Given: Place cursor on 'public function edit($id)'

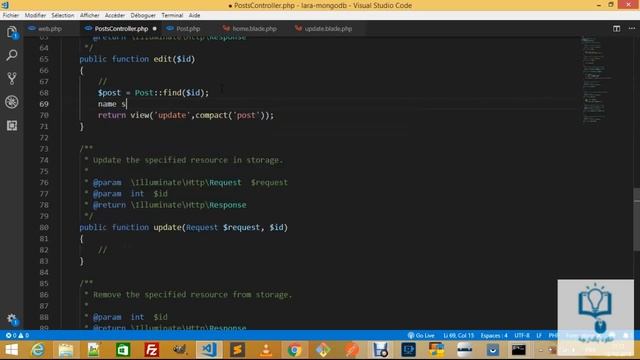Looking at the screenshot, I should 137,59.
